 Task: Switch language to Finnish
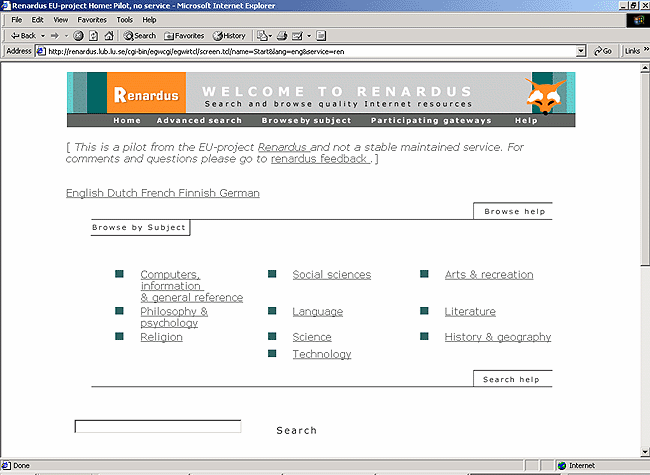(197, 193)
